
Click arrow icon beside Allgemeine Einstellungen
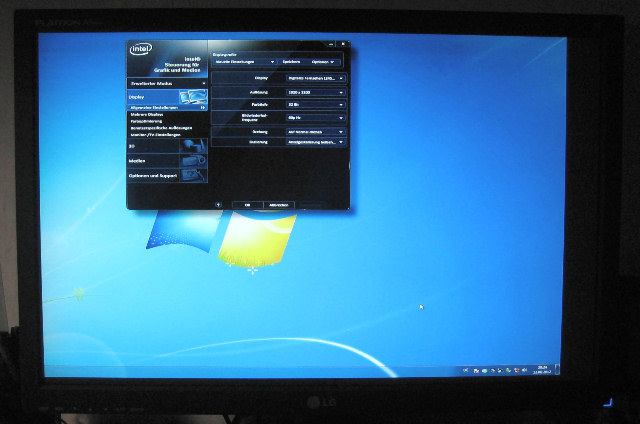pos(202,108)
